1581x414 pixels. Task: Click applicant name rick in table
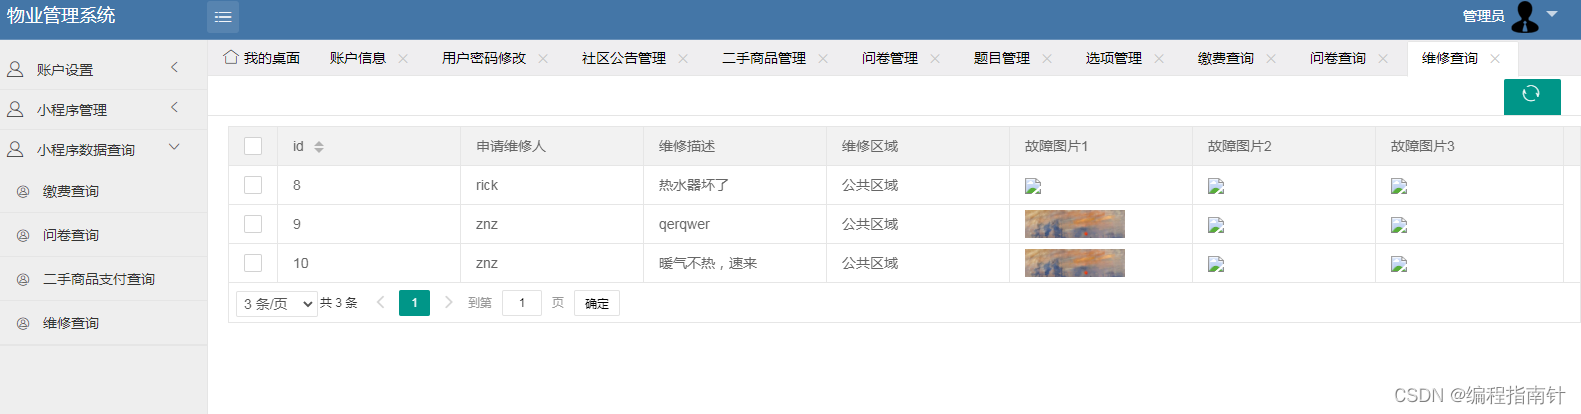tap(487, 185)
